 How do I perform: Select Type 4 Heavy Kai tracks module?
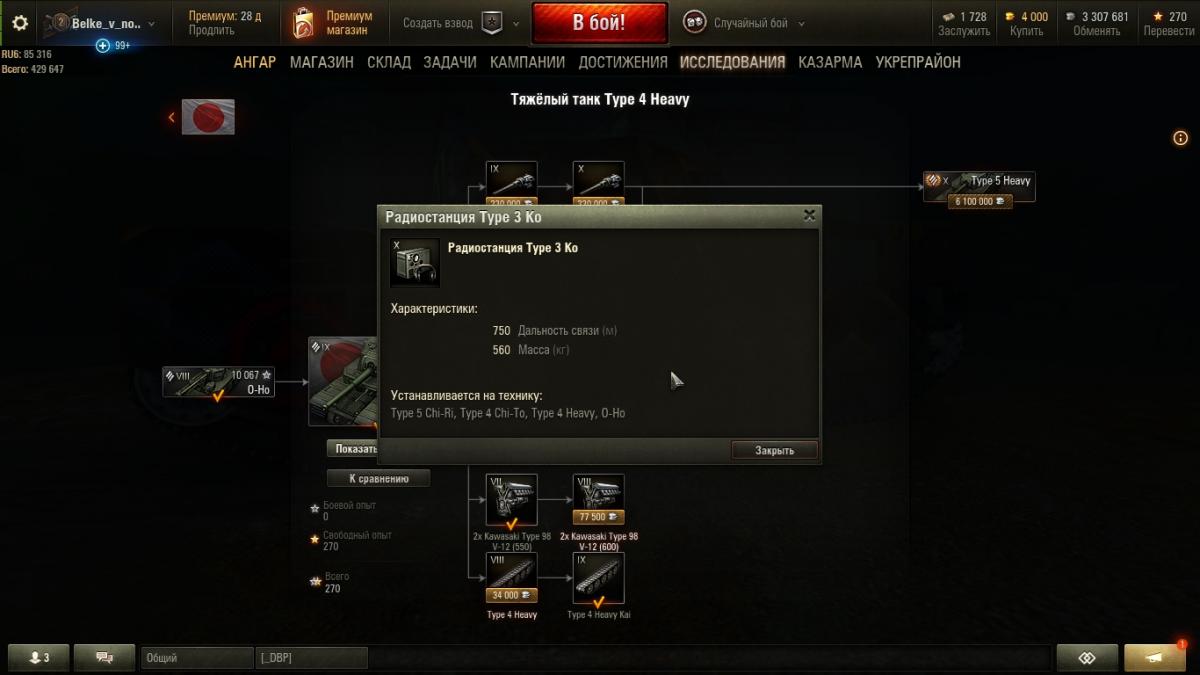599,578
